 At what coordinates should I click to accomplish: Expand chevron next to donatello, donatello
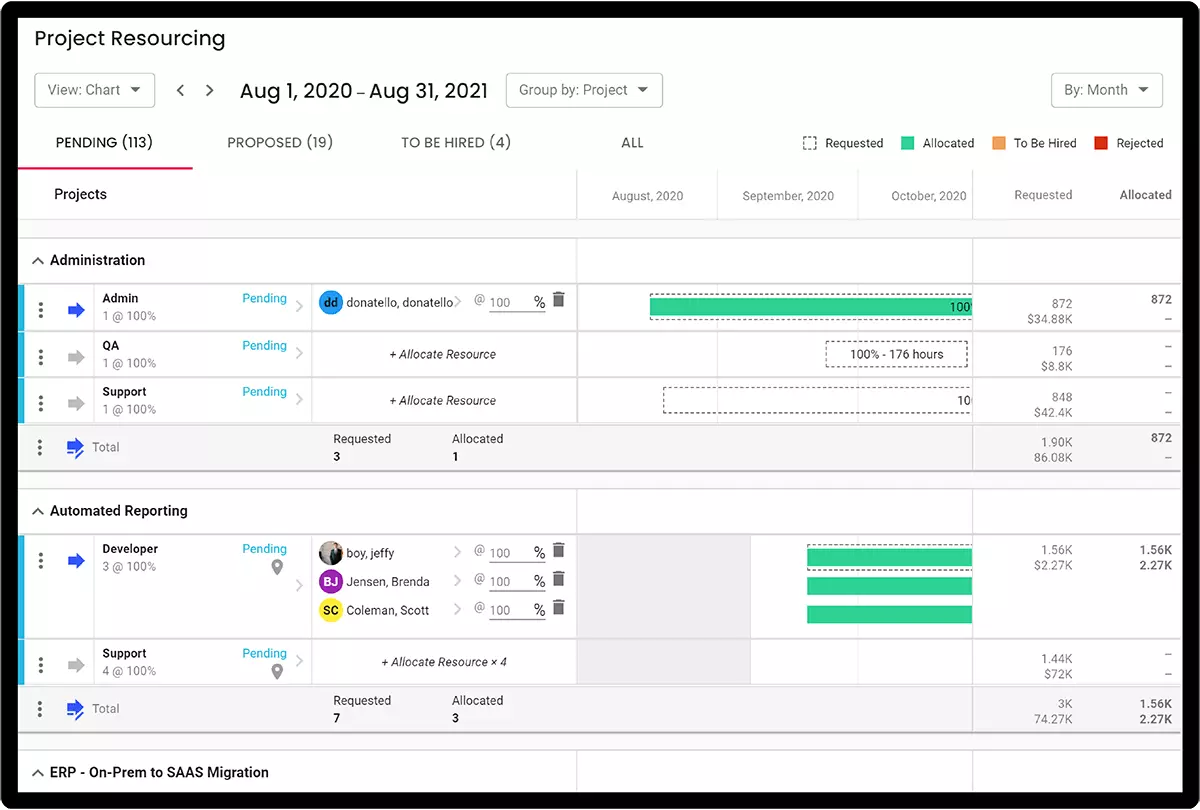point(459,301)
